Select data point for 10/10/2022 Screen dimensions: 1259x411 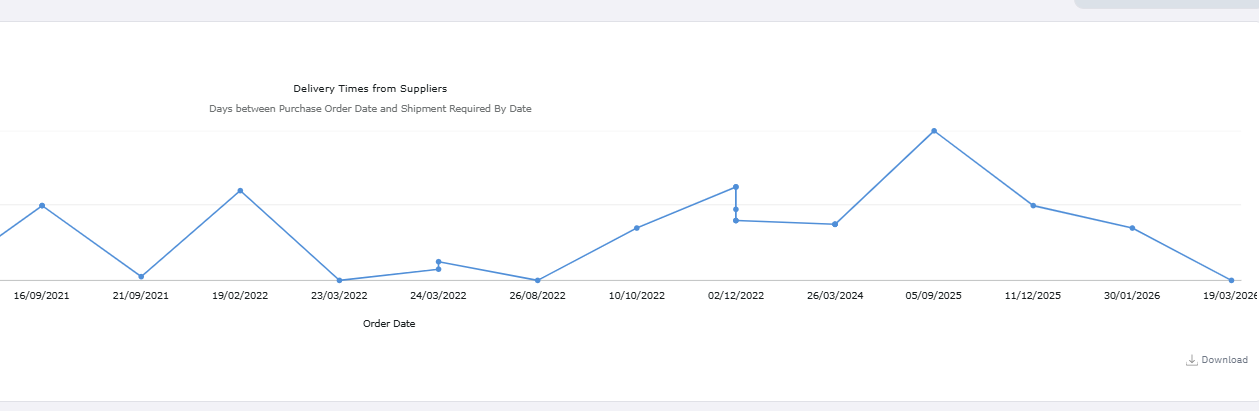[637, 228]
